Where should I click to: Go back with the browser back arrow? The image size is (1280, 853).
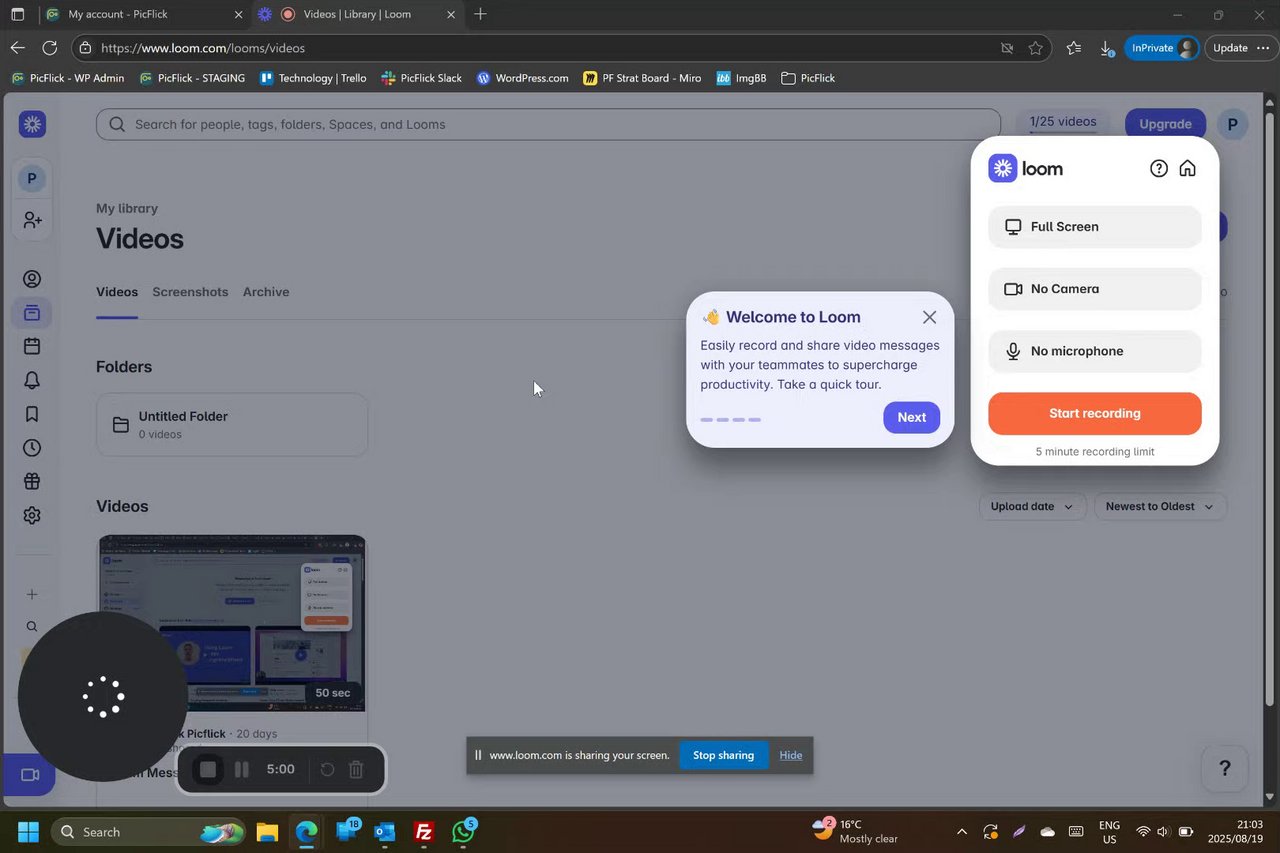click(17, 48)
